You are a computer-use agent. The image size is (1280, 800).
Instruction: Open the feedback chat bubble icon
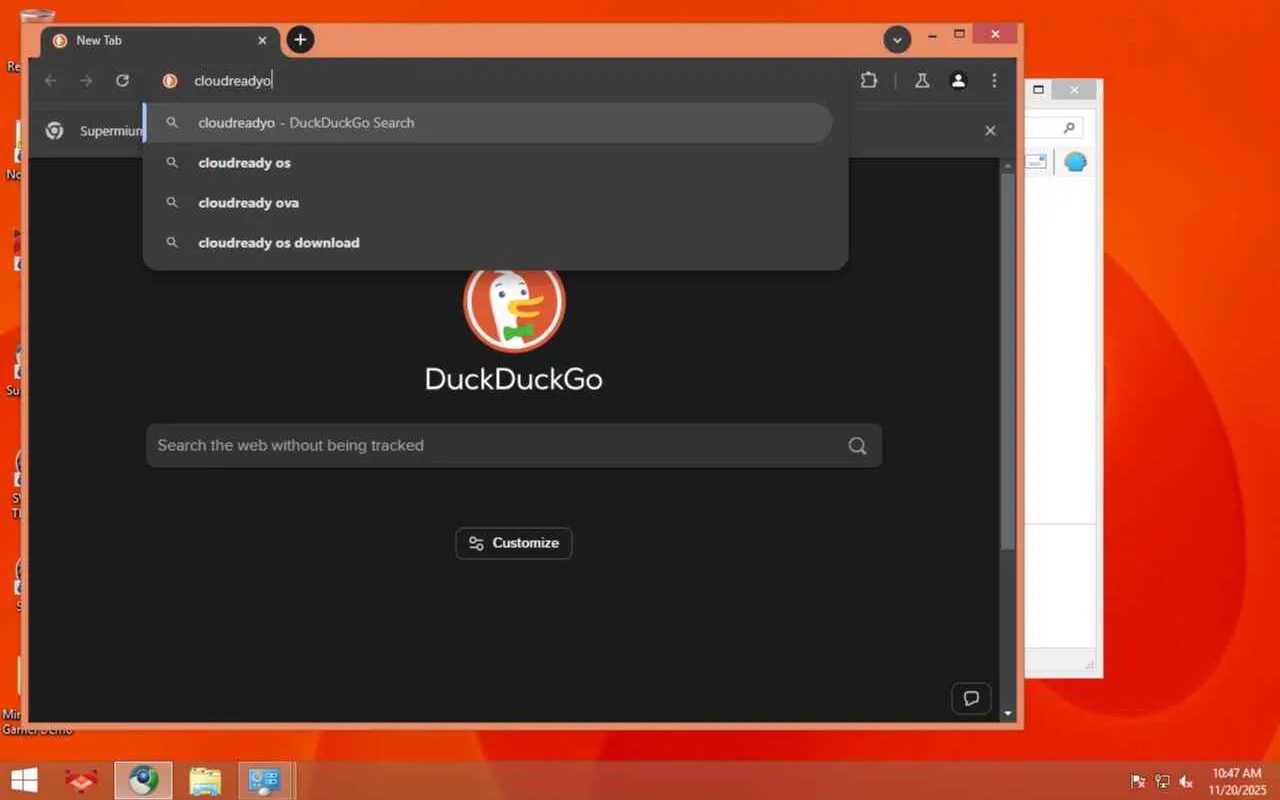(x=971, y=698)
